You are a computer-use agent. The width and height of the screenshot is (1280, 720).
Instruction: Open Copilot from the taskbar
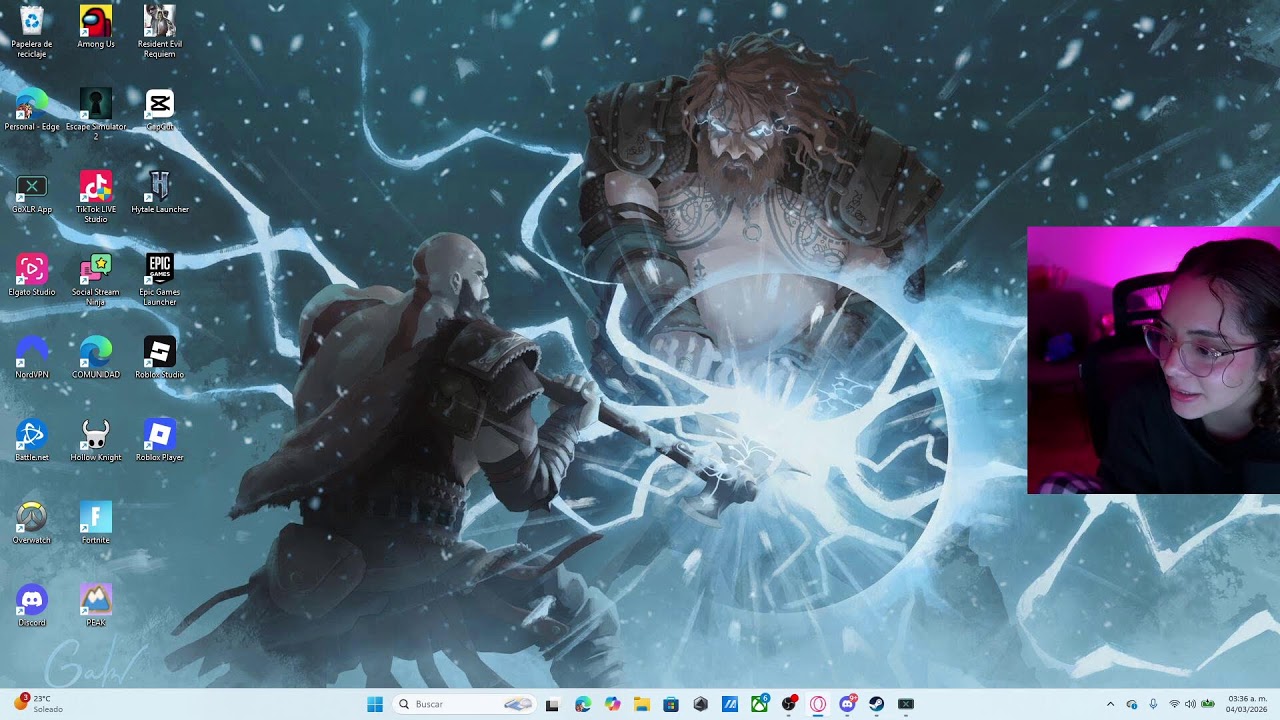coord(612,704)
